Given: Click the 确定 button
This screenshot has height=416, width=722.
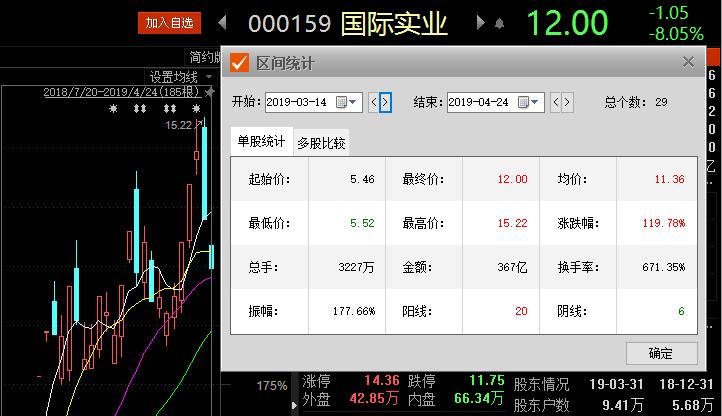Looking at the screenshot, I should pos(661,354).
